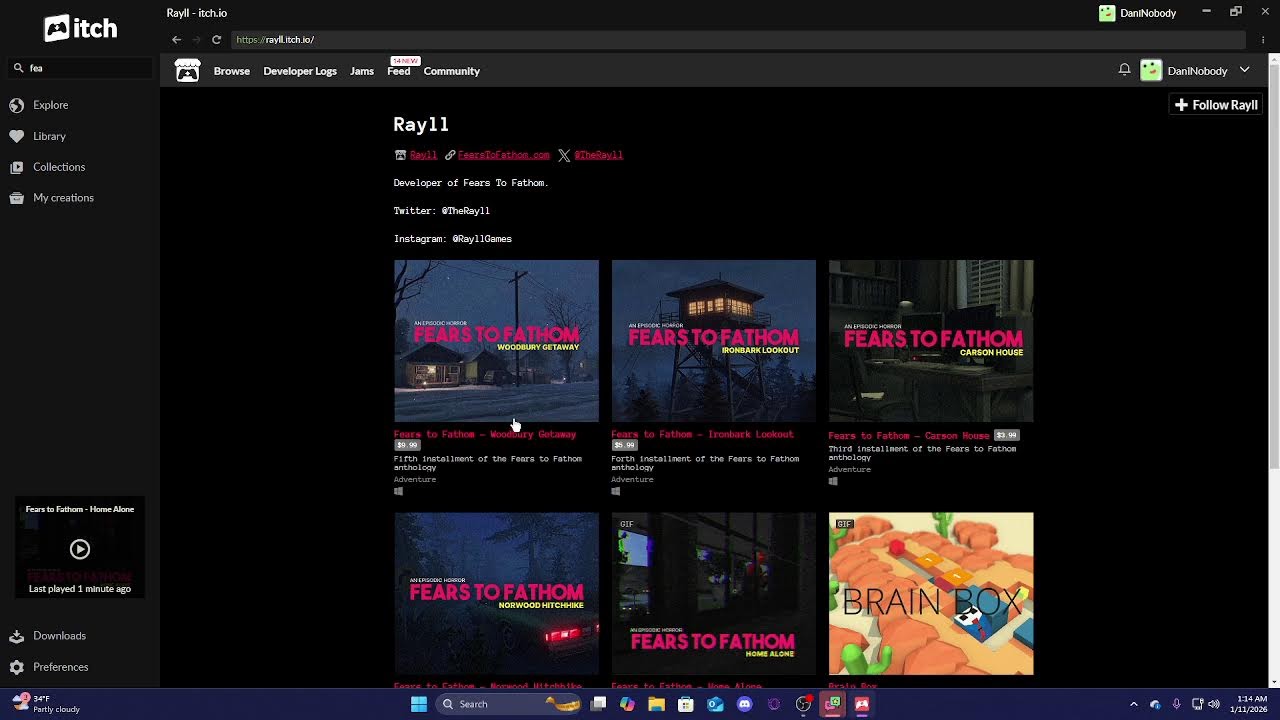Click the DaniNobody avatar in the site header

[x=1151, y=70]
